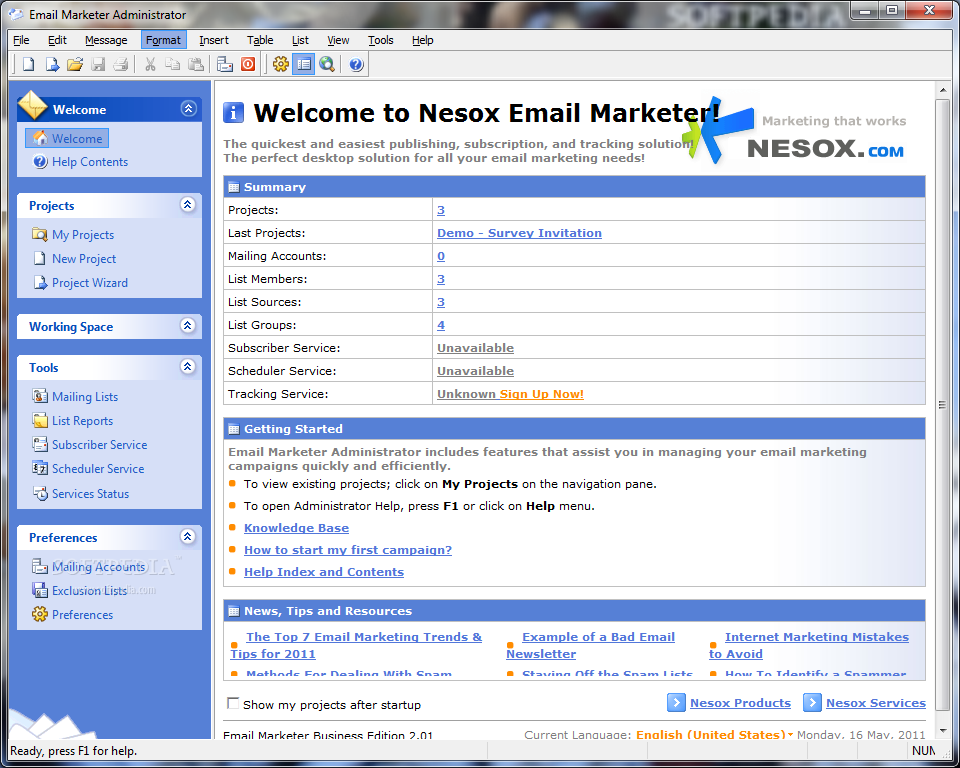The image size is (960, 768).
Task: Click the Services Status clock icon
Action: pyautogui.click(x=40, y=493)
